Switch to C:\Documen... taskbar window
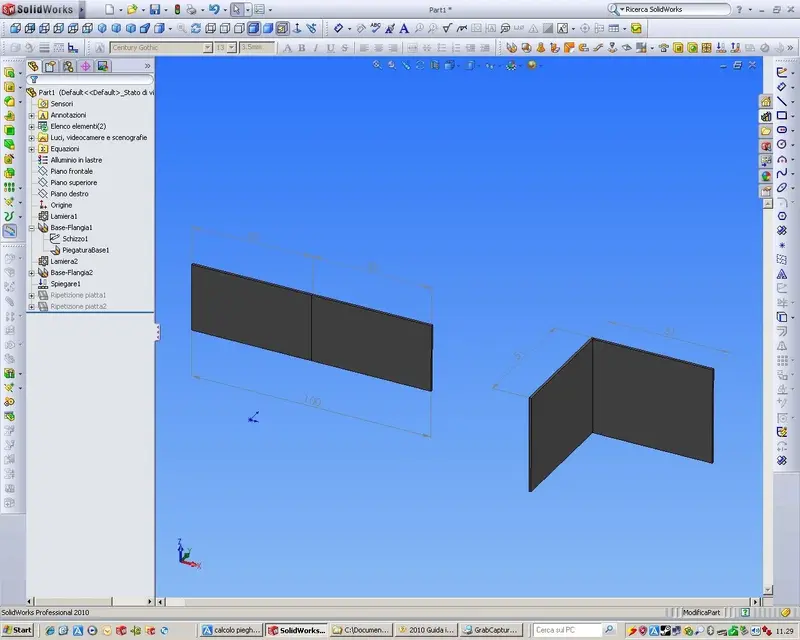Screen dimensions: 800x640 [x=361, y=630]
